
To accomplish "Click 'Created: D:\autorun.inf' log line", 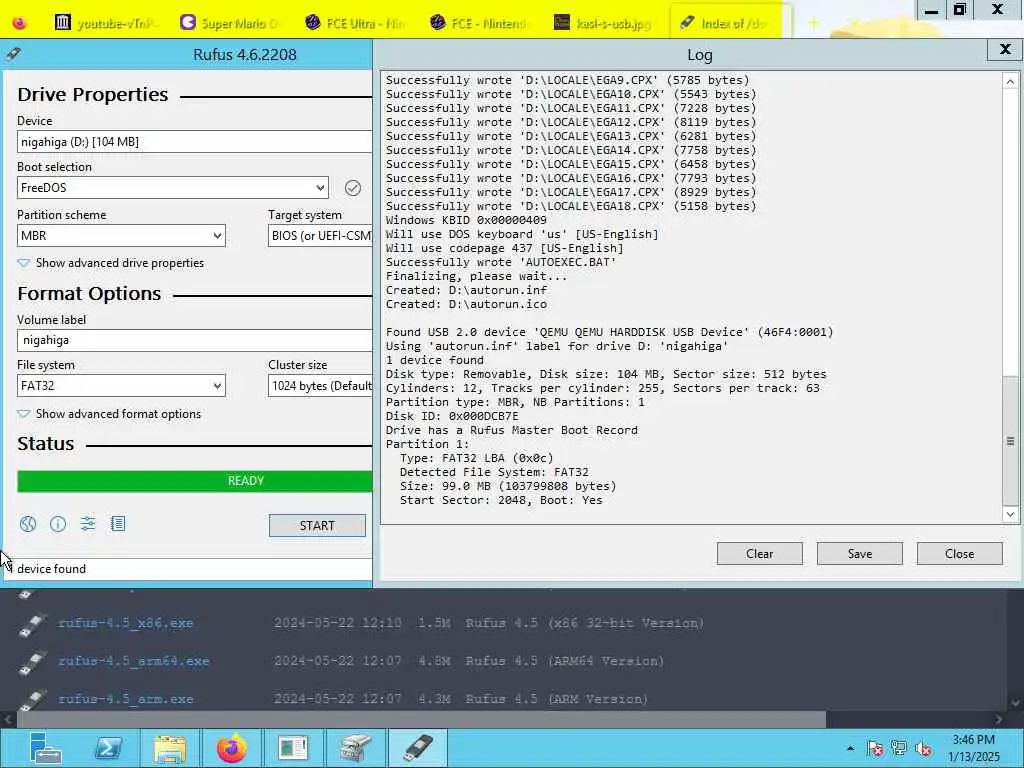I will [x=466, y=290].
